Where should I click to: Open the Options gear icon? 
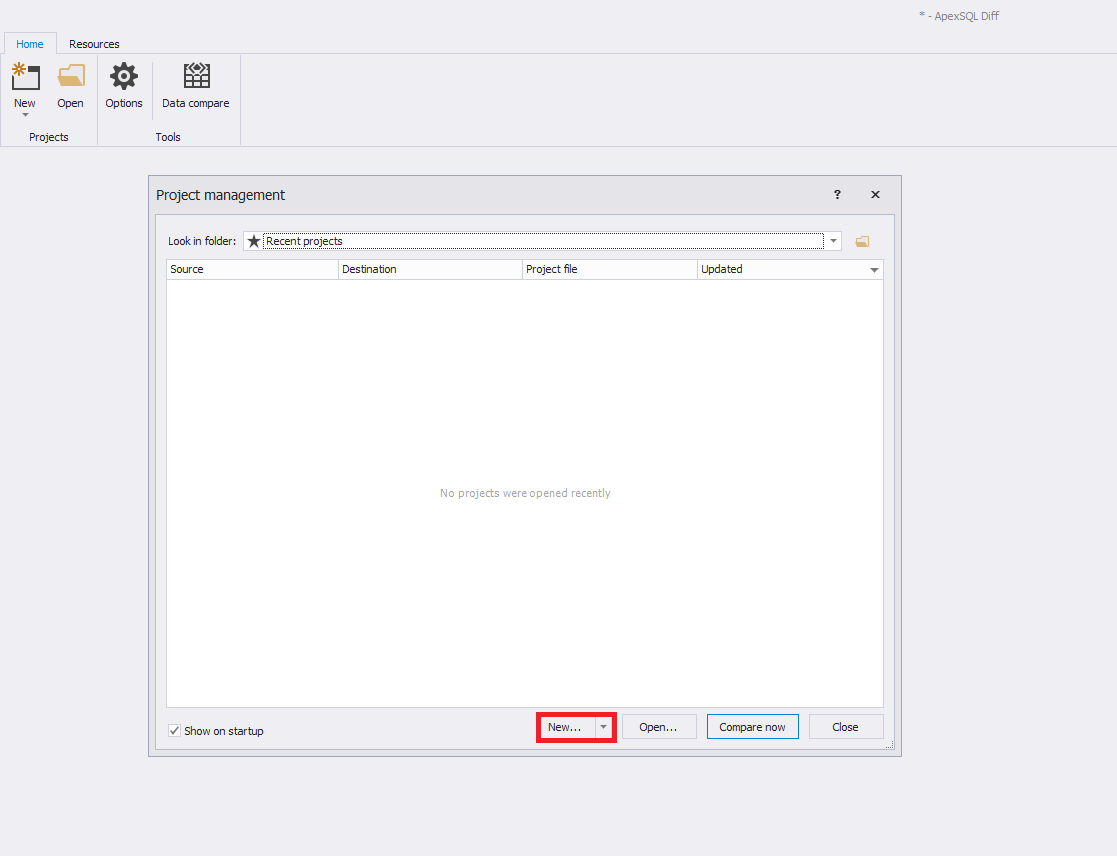point(124,76)
